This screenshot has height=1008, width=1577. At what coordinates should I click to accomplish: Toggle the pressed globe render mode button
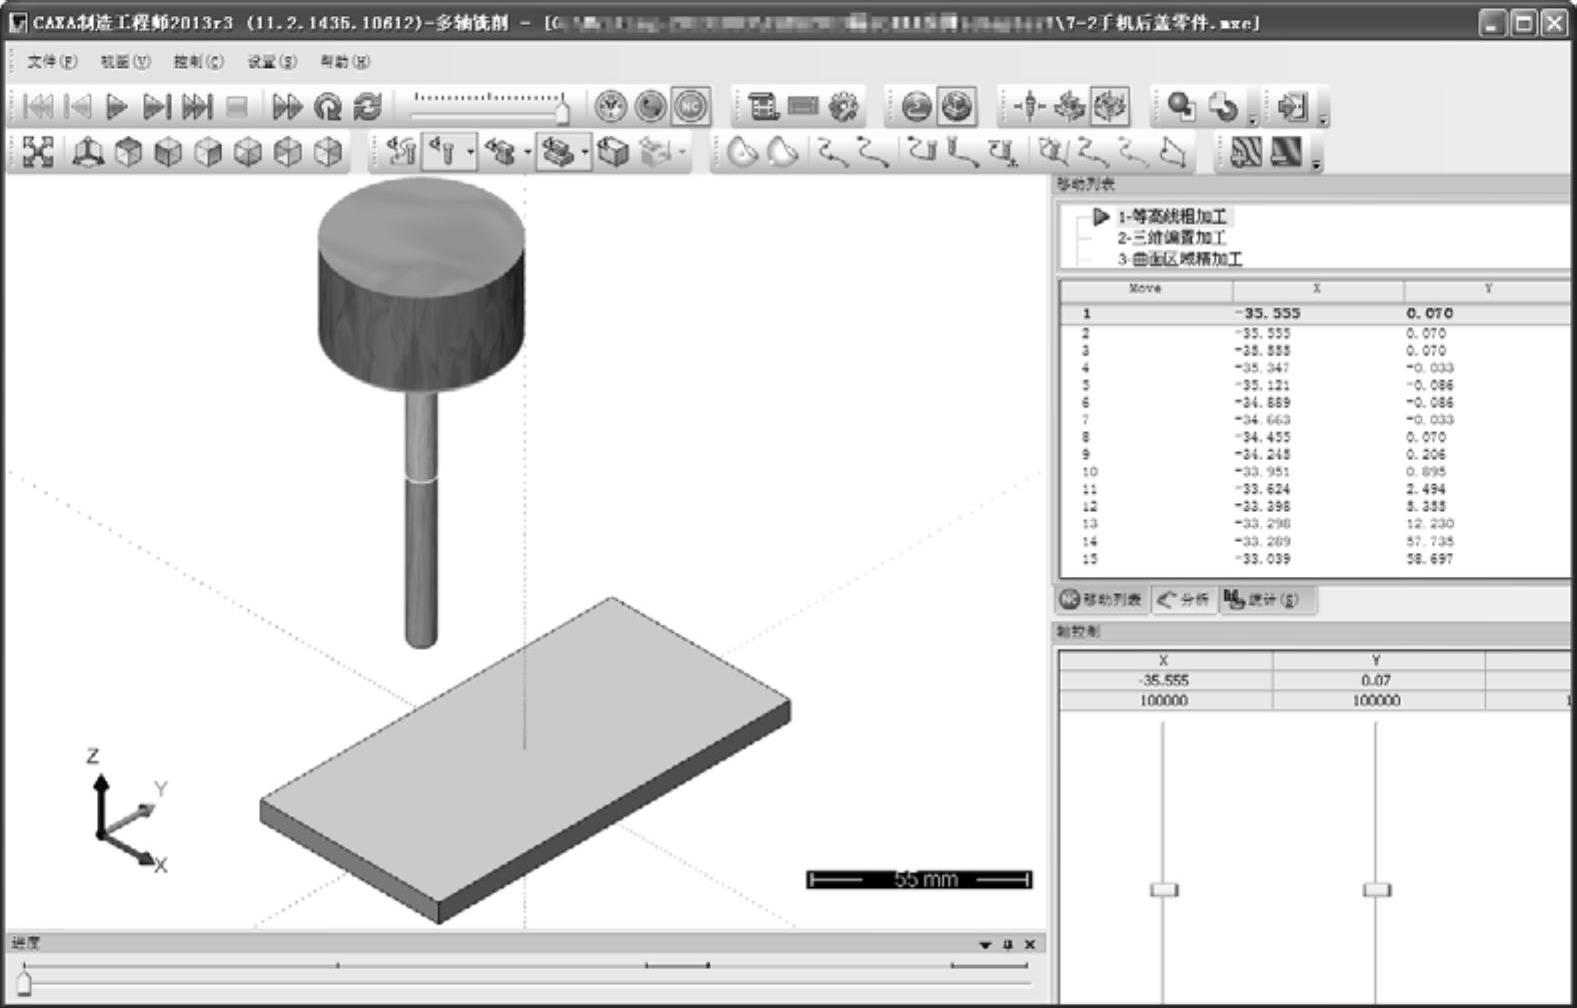957,106
